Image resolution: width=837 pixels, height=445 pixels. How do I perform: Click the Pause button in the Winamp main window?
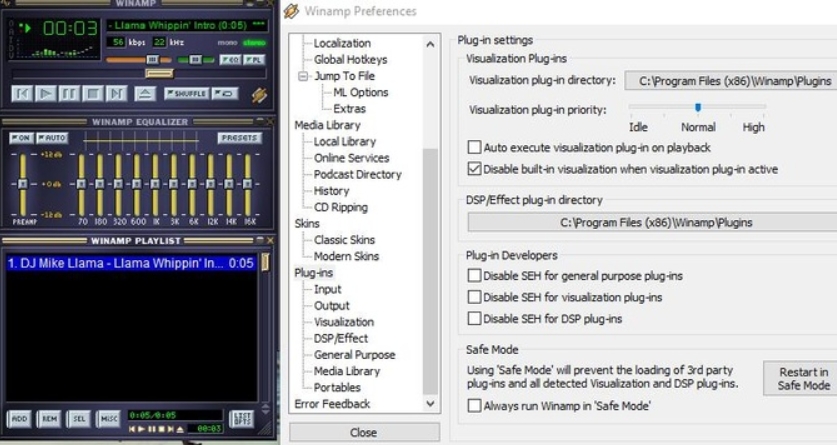pos(69,94)
